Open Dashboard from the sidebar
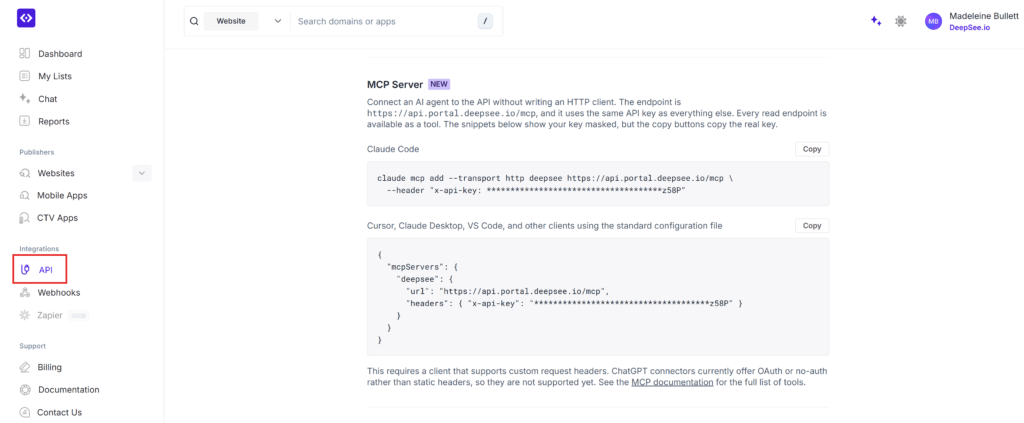 click(x=60, y=54)
